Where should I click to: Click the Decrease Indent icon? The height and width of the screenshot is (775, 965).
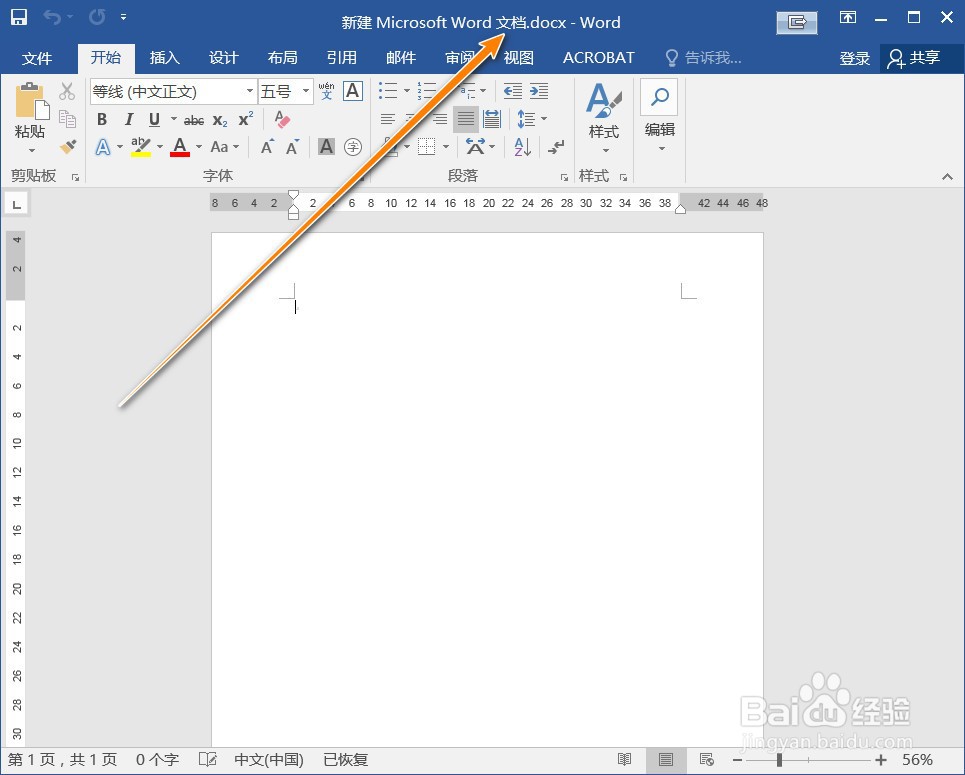click(x=513, y=91)
